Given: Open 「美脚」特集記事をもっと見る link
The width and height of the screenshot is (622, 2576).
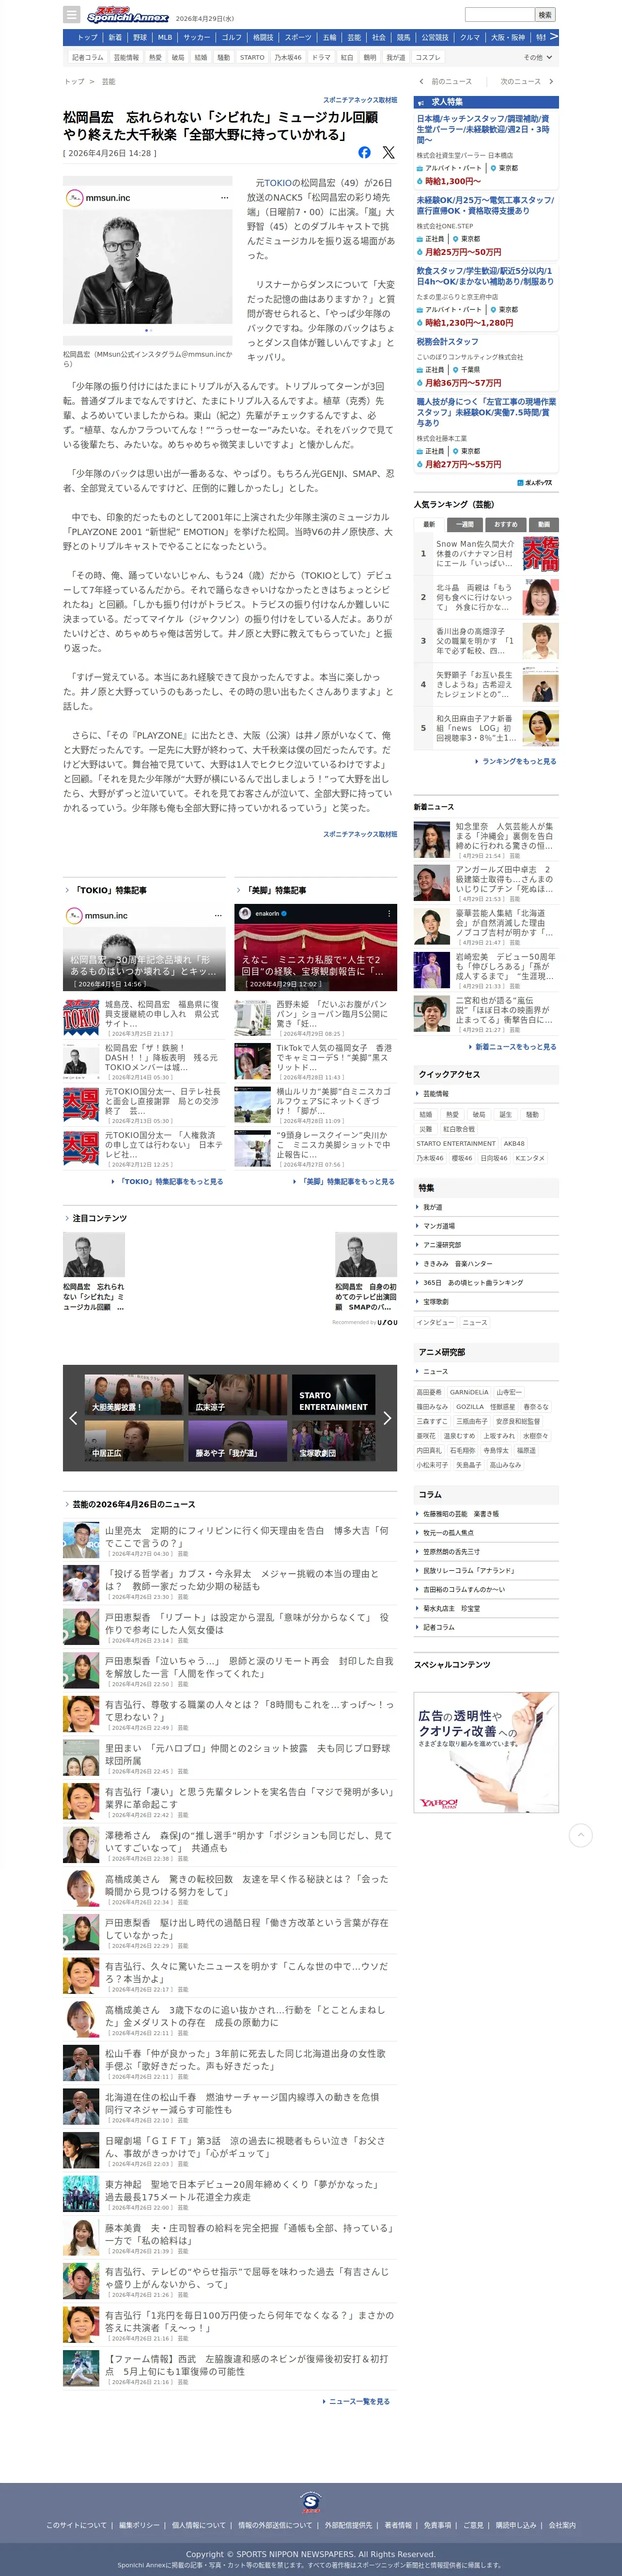Looking at the screenshot, I should click(x=347, y=1182).
